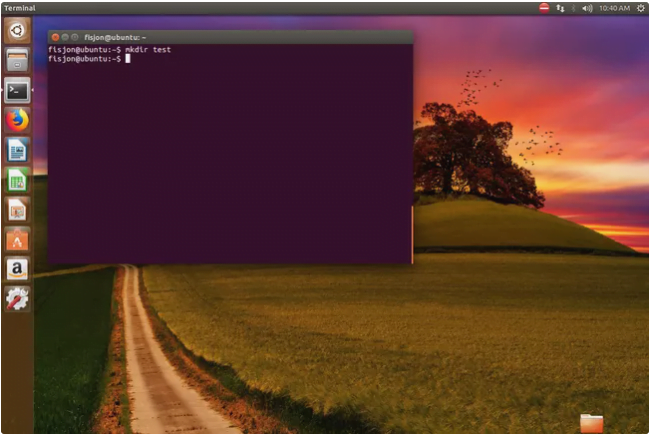Select the Terminal icon in launcher

17,90
